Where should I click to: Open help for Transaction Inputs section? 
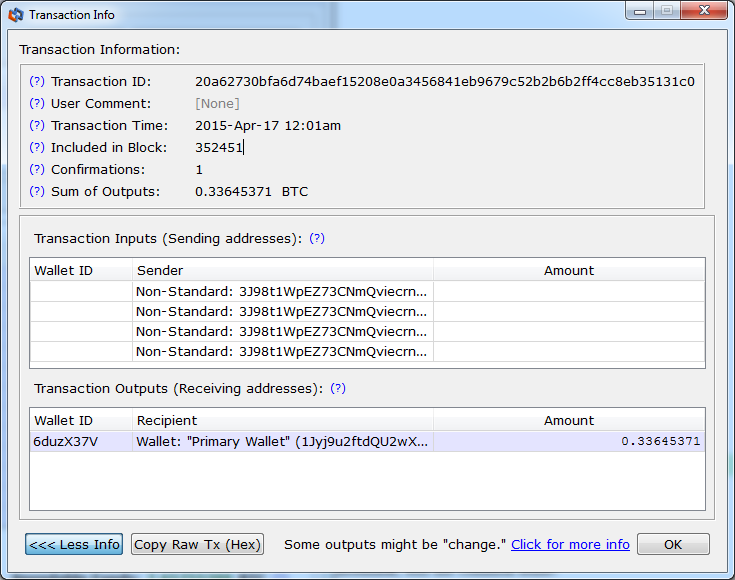coord(317,239)
